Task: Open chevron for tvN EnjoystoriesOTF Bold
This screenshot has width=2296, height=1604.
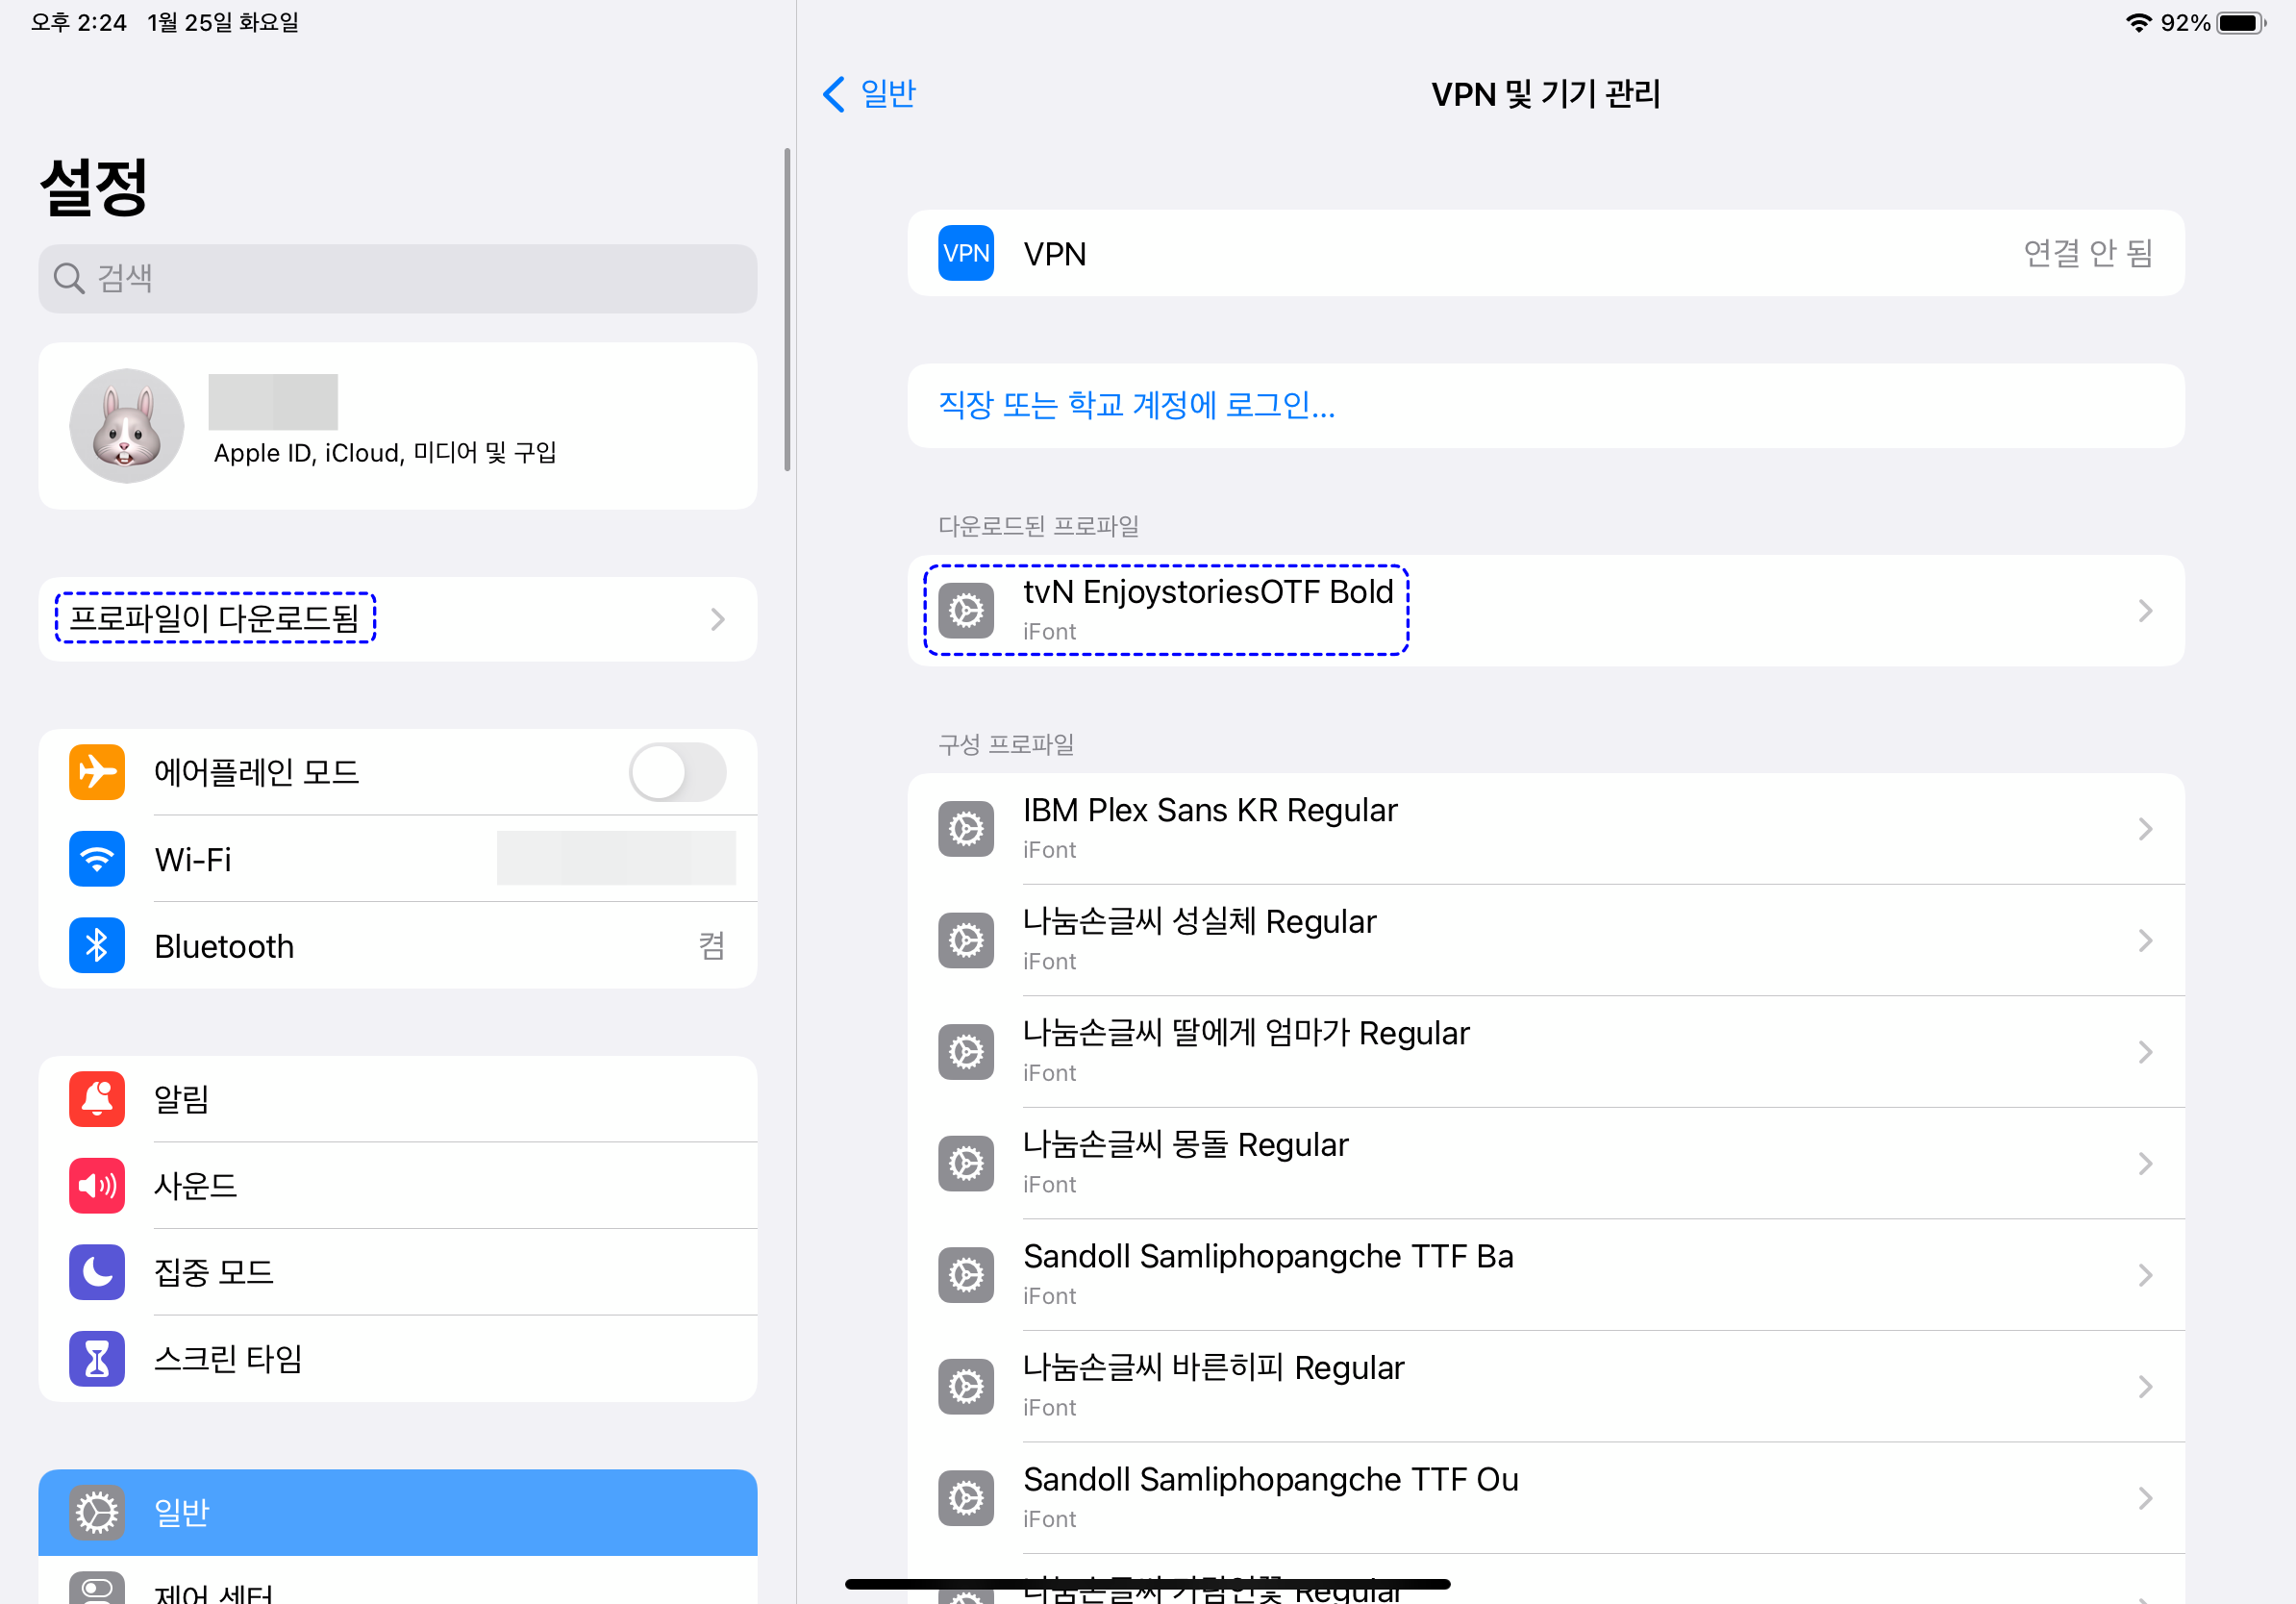Action: pyautogui.click(x=2145, y=611)
